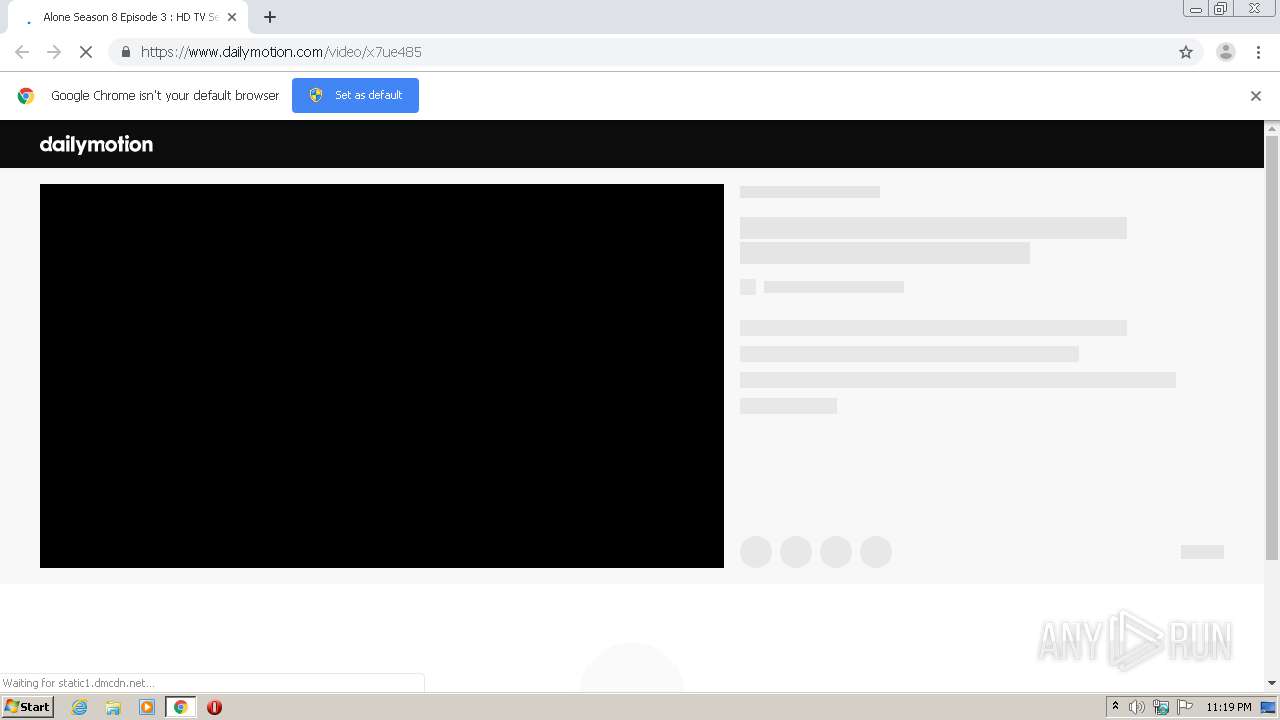This screenshot has height=720, width=1280.
Task: Open the Action Center flag icon
Action: tap(1185, 707)
